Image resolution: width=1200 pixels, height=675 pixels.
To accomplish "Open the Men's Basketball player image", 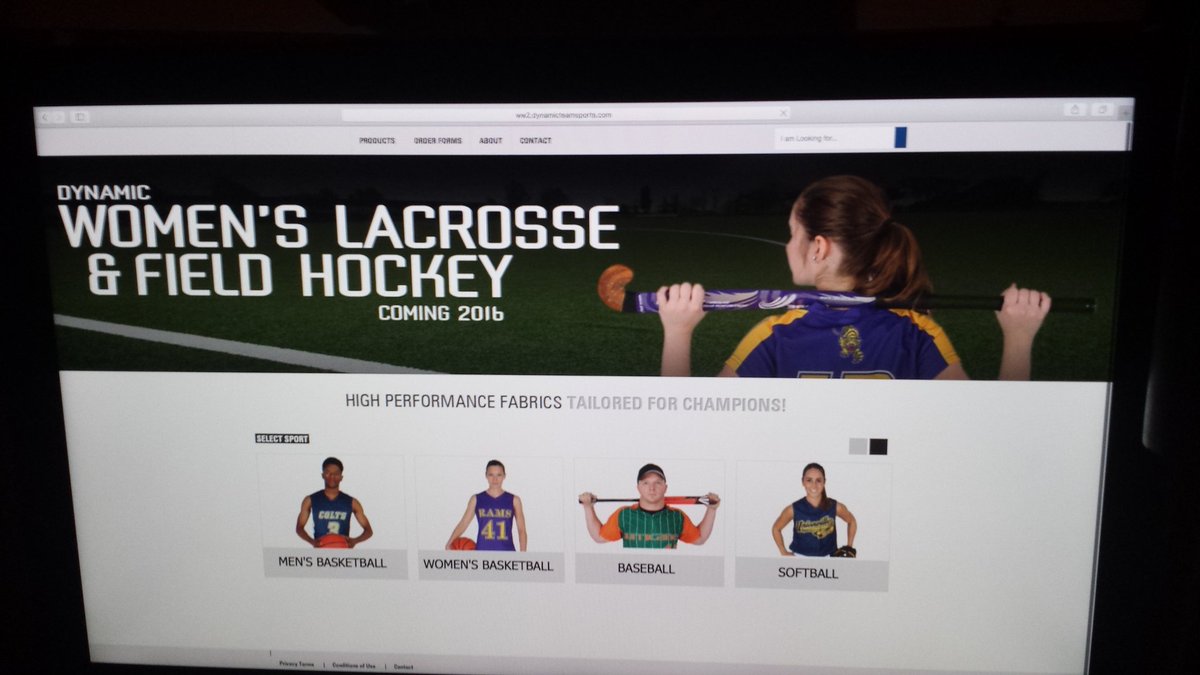I will 333,503.
